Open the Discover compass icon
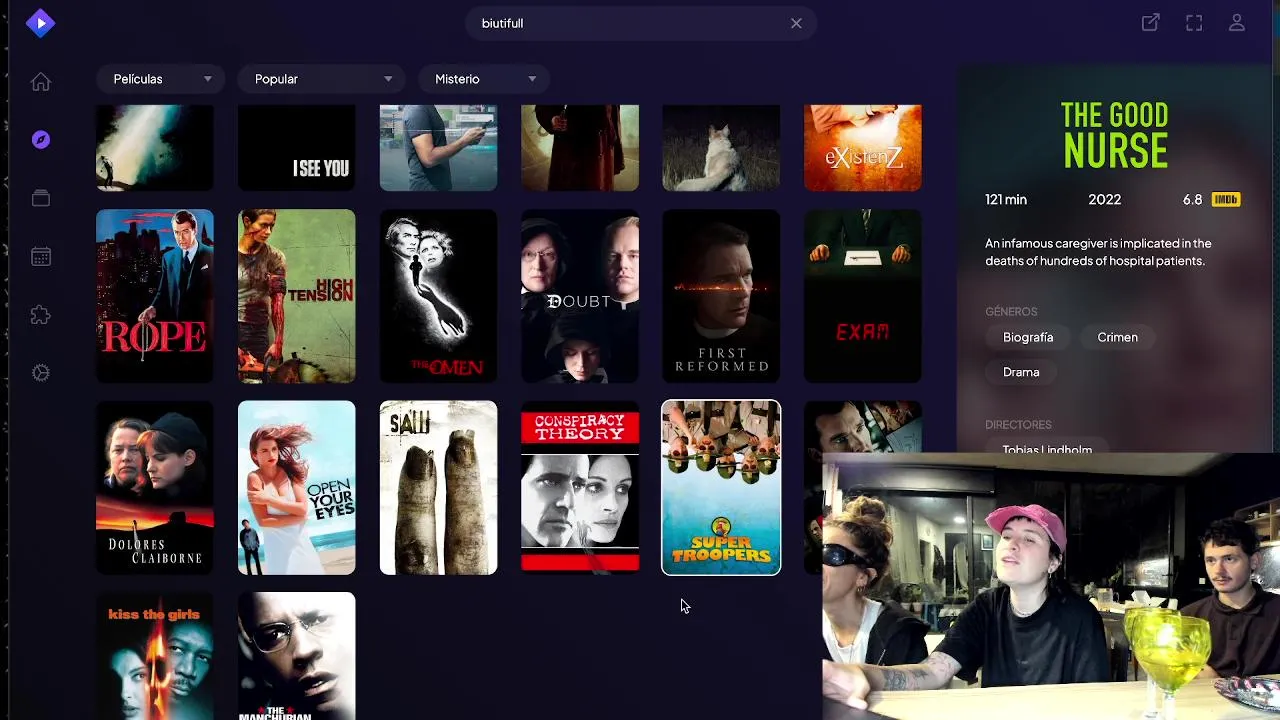 tap(41, 140)
